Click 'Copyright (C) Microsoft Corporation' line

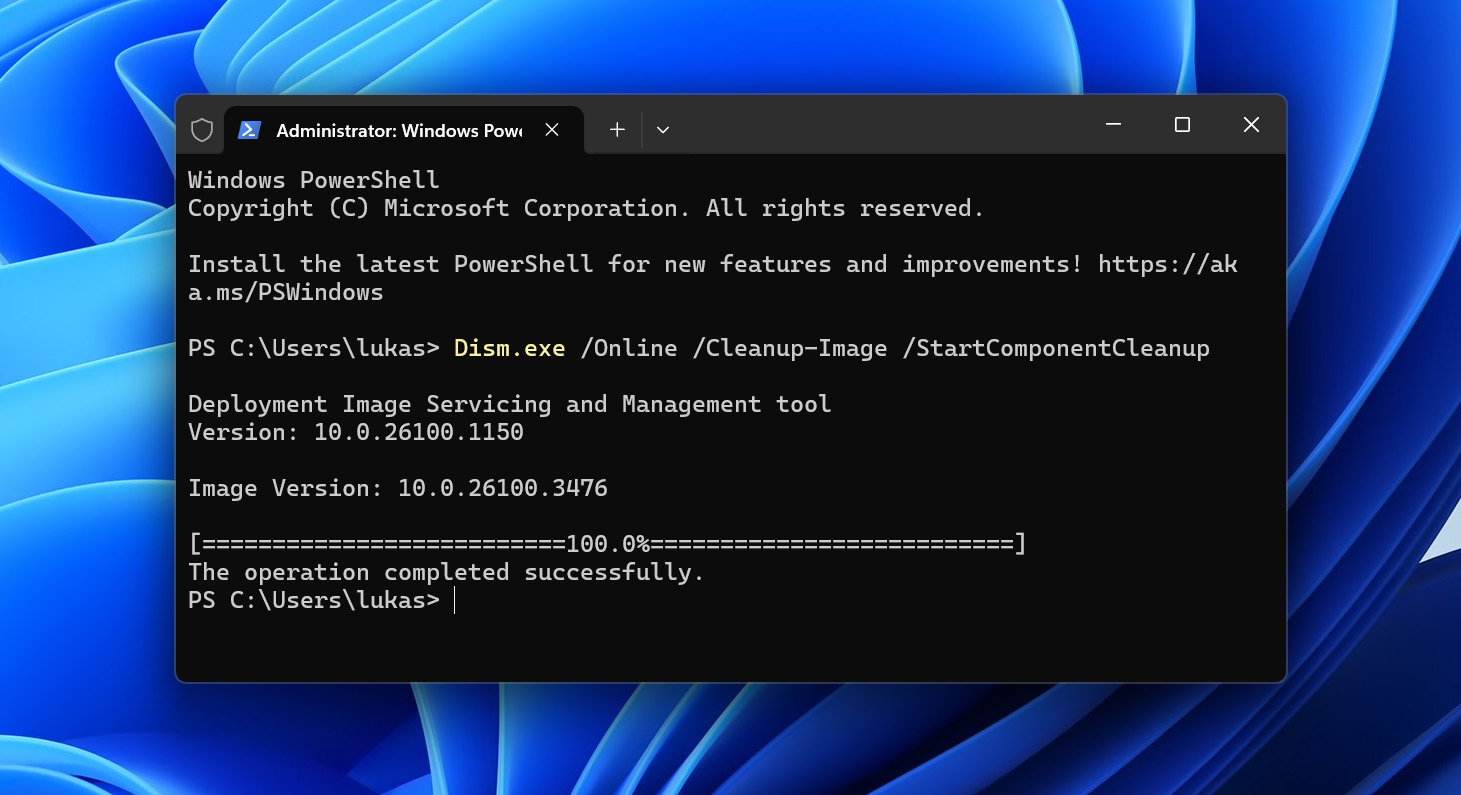[586, 208]
